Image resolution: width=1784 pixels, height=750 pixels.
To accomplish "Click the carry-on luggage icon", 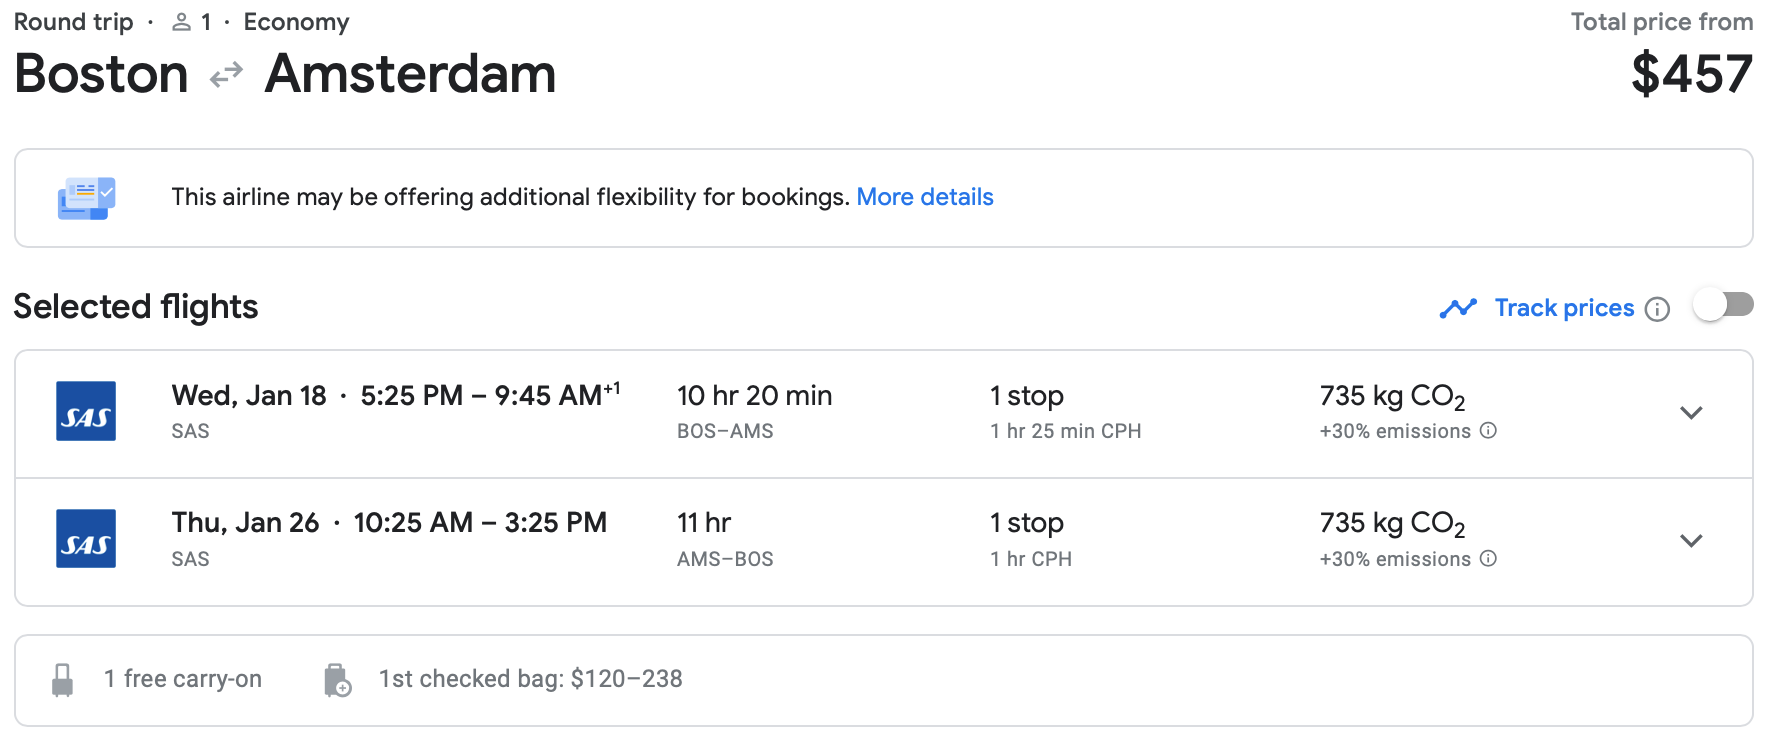I will click(62, 680).
